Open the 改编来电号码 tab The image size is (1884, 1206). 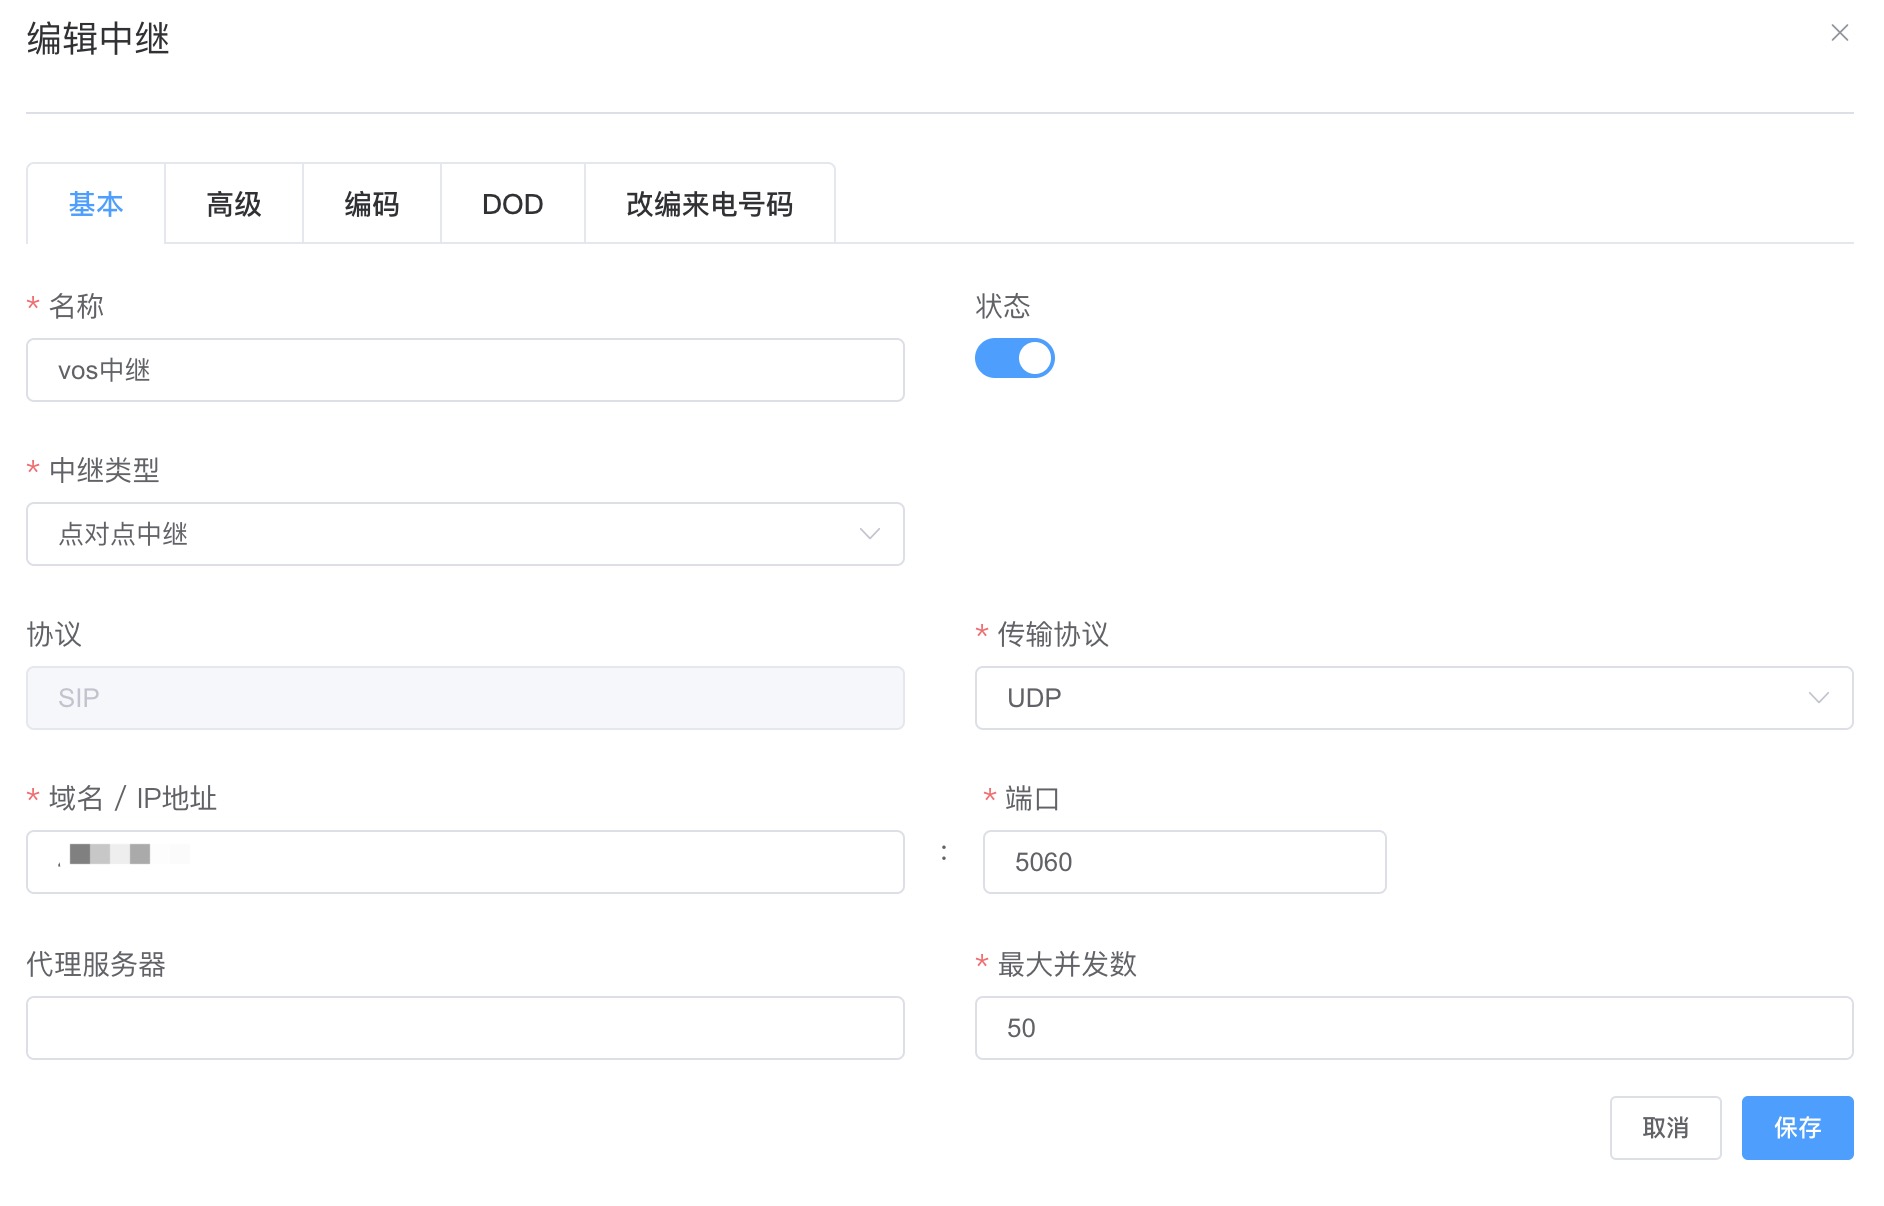(708, 203)
